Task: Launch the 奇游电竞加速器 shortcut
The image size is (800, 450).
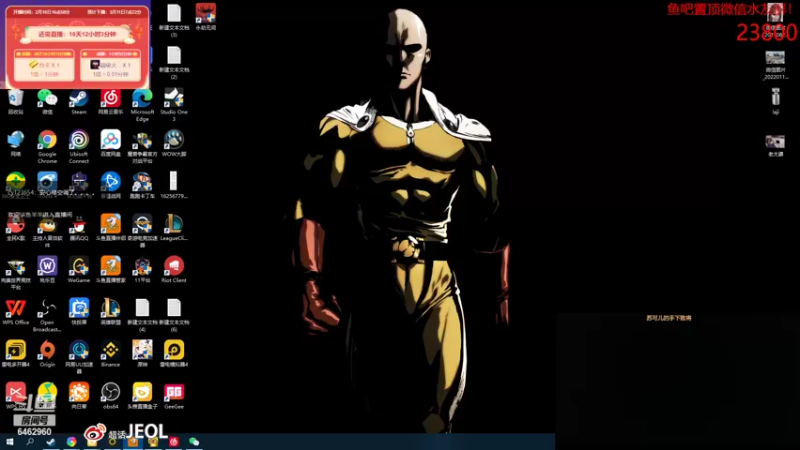Action: click(x=142, y=231)
